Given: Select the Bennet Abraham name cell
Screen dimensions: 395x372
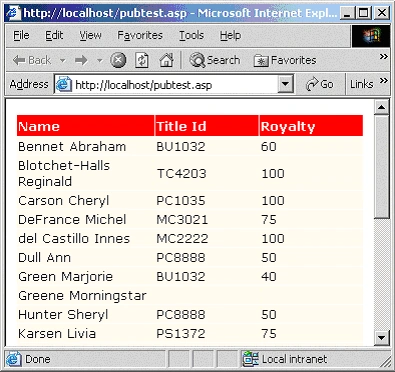Looking at the screenshot, I should point(86,146).
